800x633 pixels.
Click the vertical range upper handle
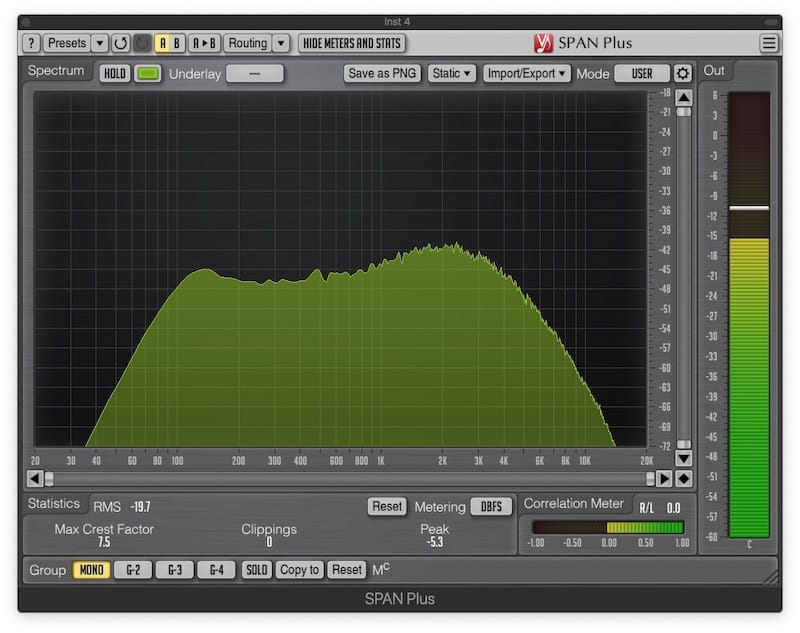[x=684, y=111]
